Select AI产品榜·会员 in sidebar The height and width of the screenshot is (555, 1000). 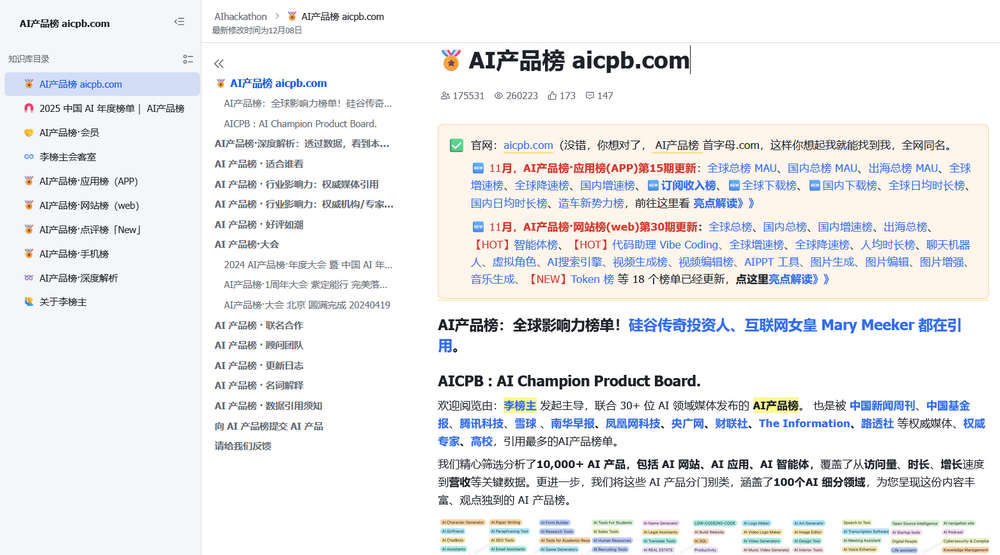click(102, 133)
